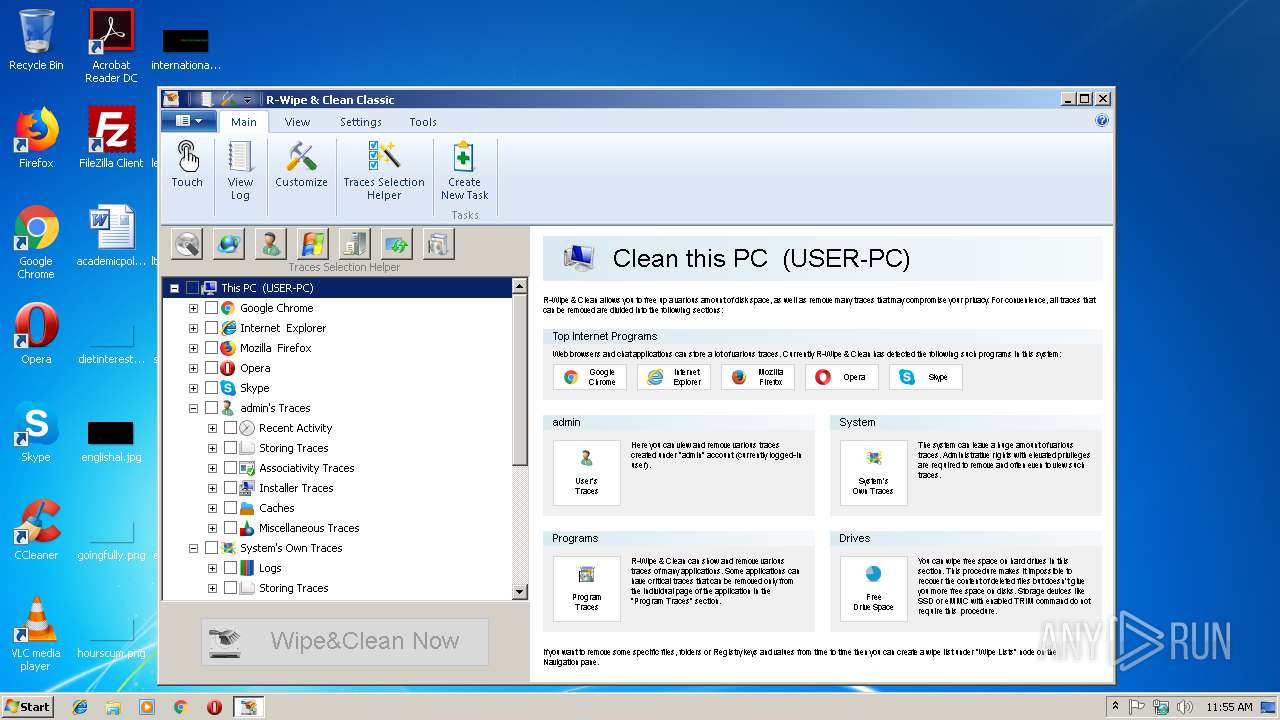Viewport: 1280px width, 720px height.
Task: Check the This PC (USER-PC) checkbox
Action: tap(192, 288)
